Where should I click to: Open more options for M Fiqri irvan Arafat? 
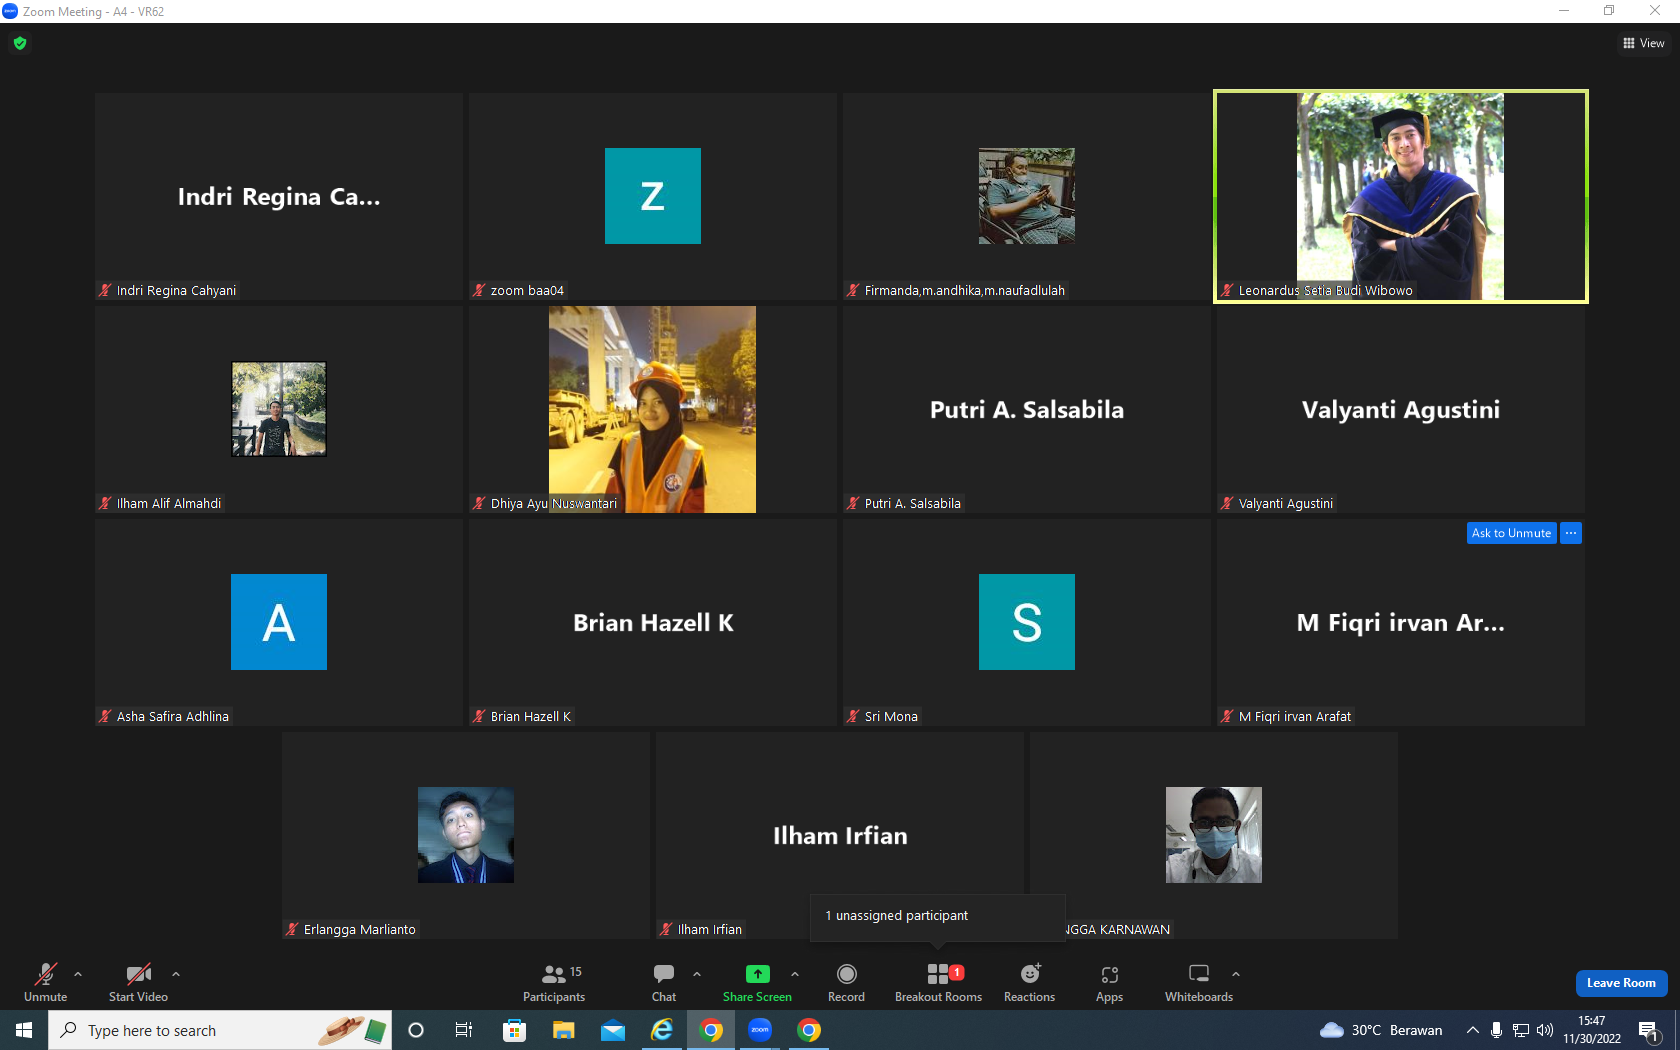(1571, 533)
